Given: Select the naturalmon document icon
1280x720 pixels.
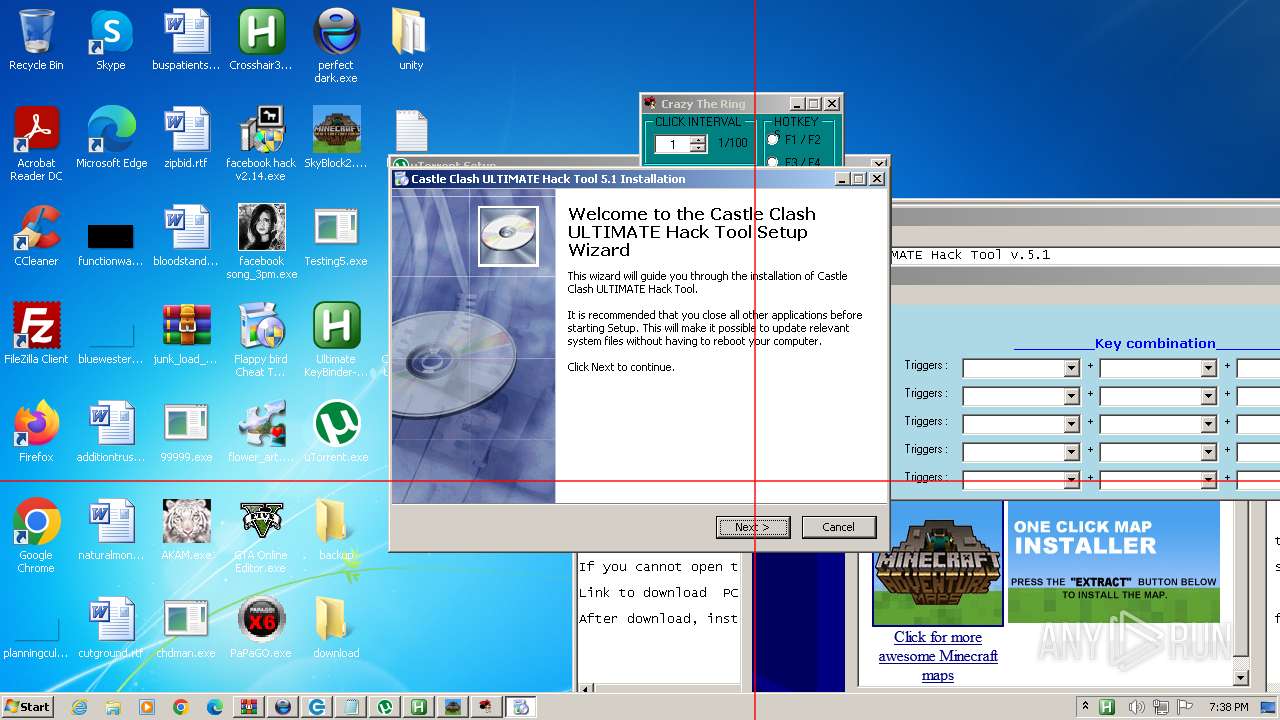Looking at the screenshot, I should click(x=111, y=530).
